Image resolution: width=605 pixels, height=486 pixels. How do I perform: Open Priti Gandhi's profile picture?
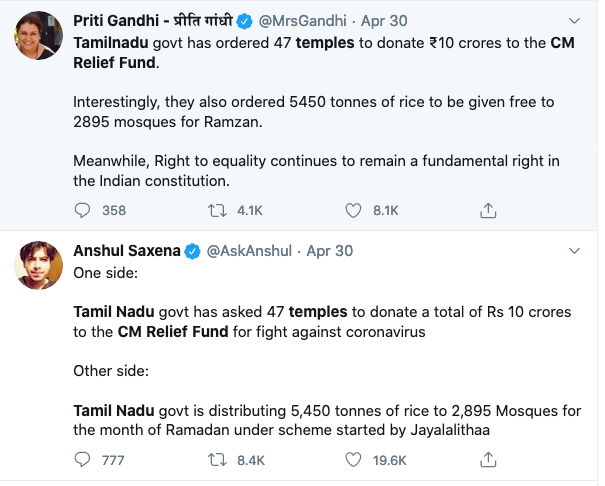click(x=39, y=35)
